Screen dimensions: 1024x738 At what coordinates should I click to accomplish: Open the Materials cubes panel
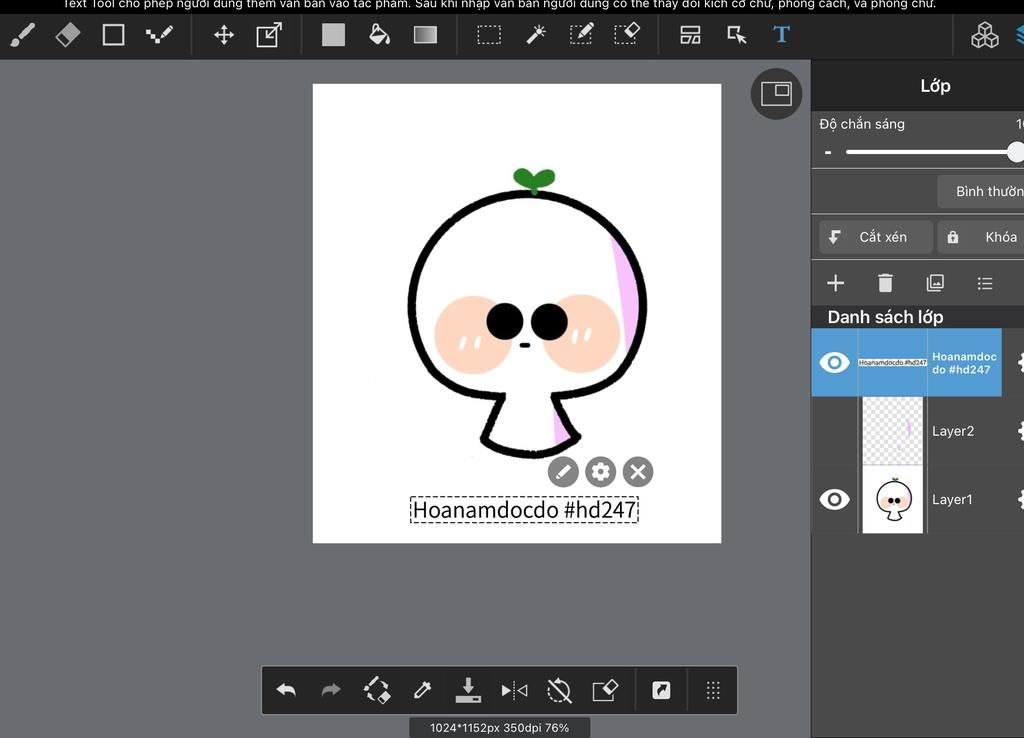point(985,35)
